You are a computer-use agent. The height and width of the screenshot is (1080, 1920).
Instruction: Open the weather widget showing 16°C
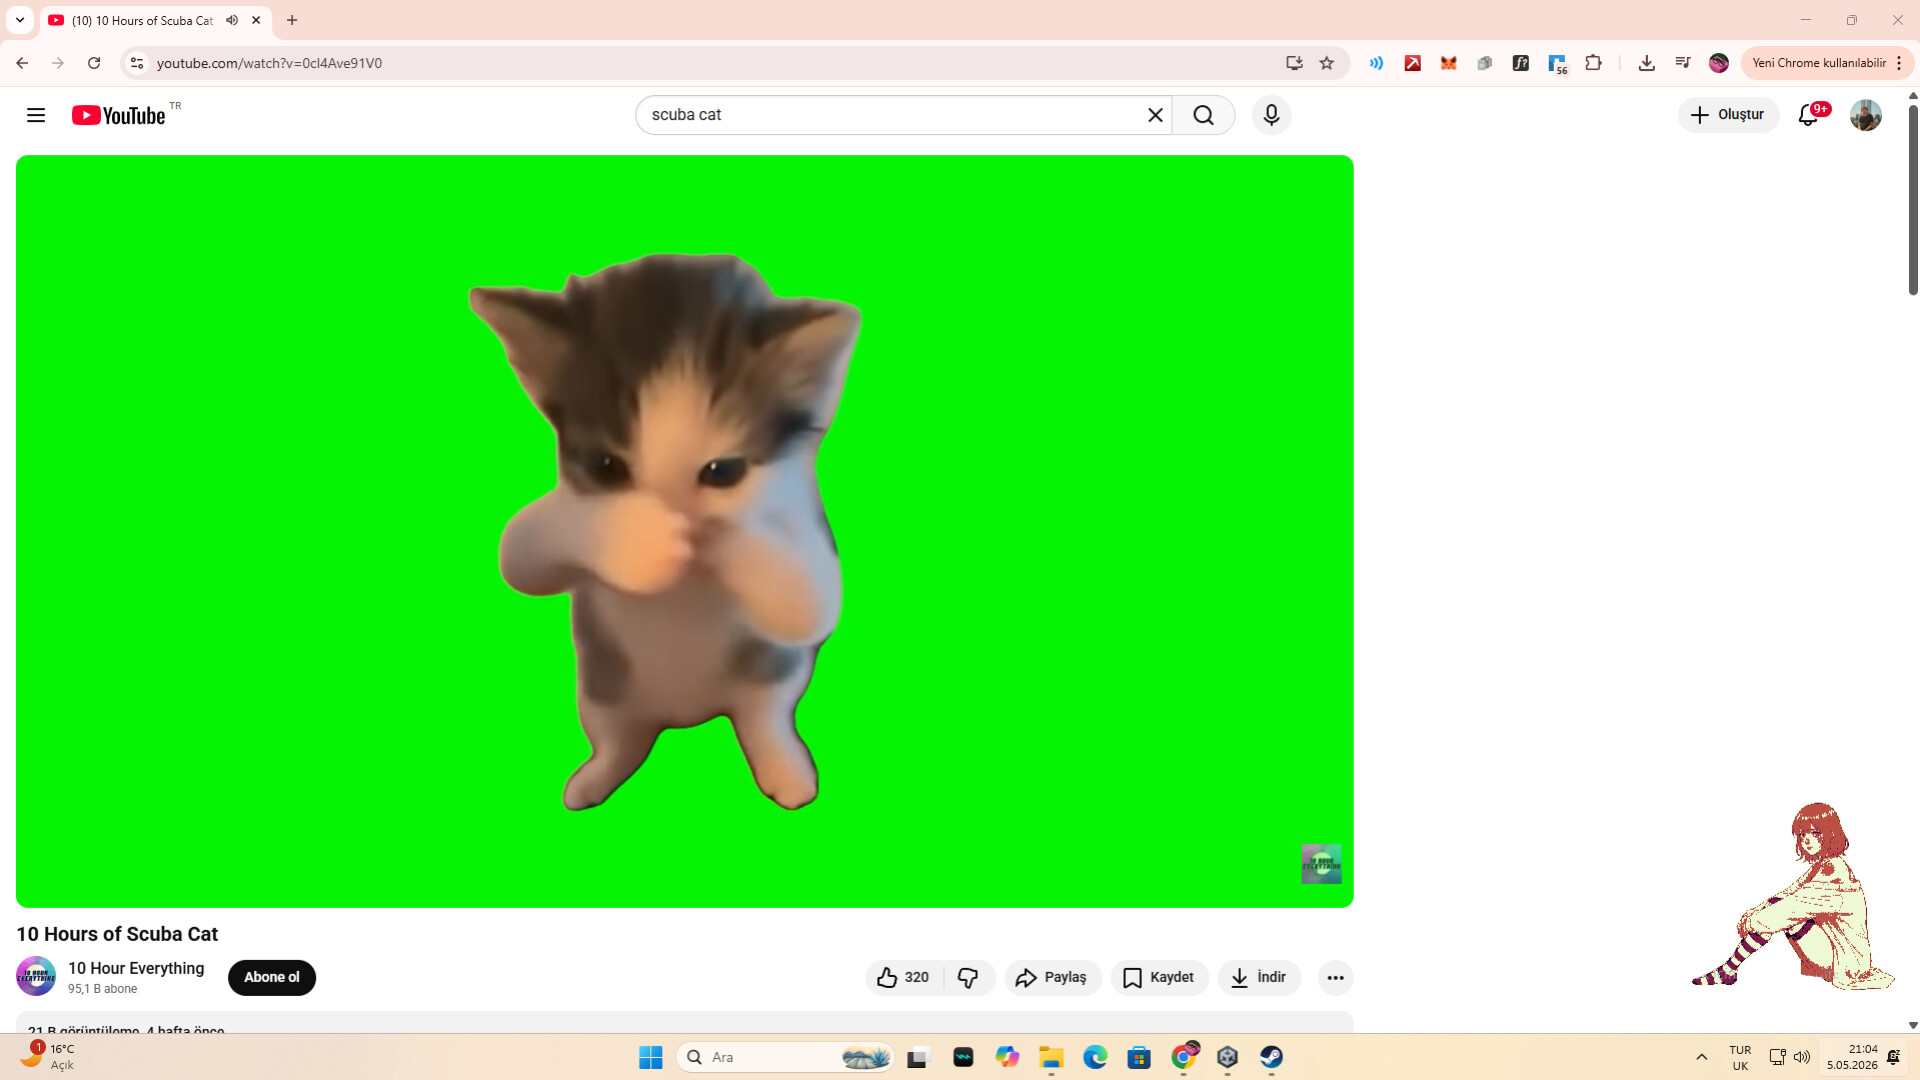click(x=48, y=1057)
